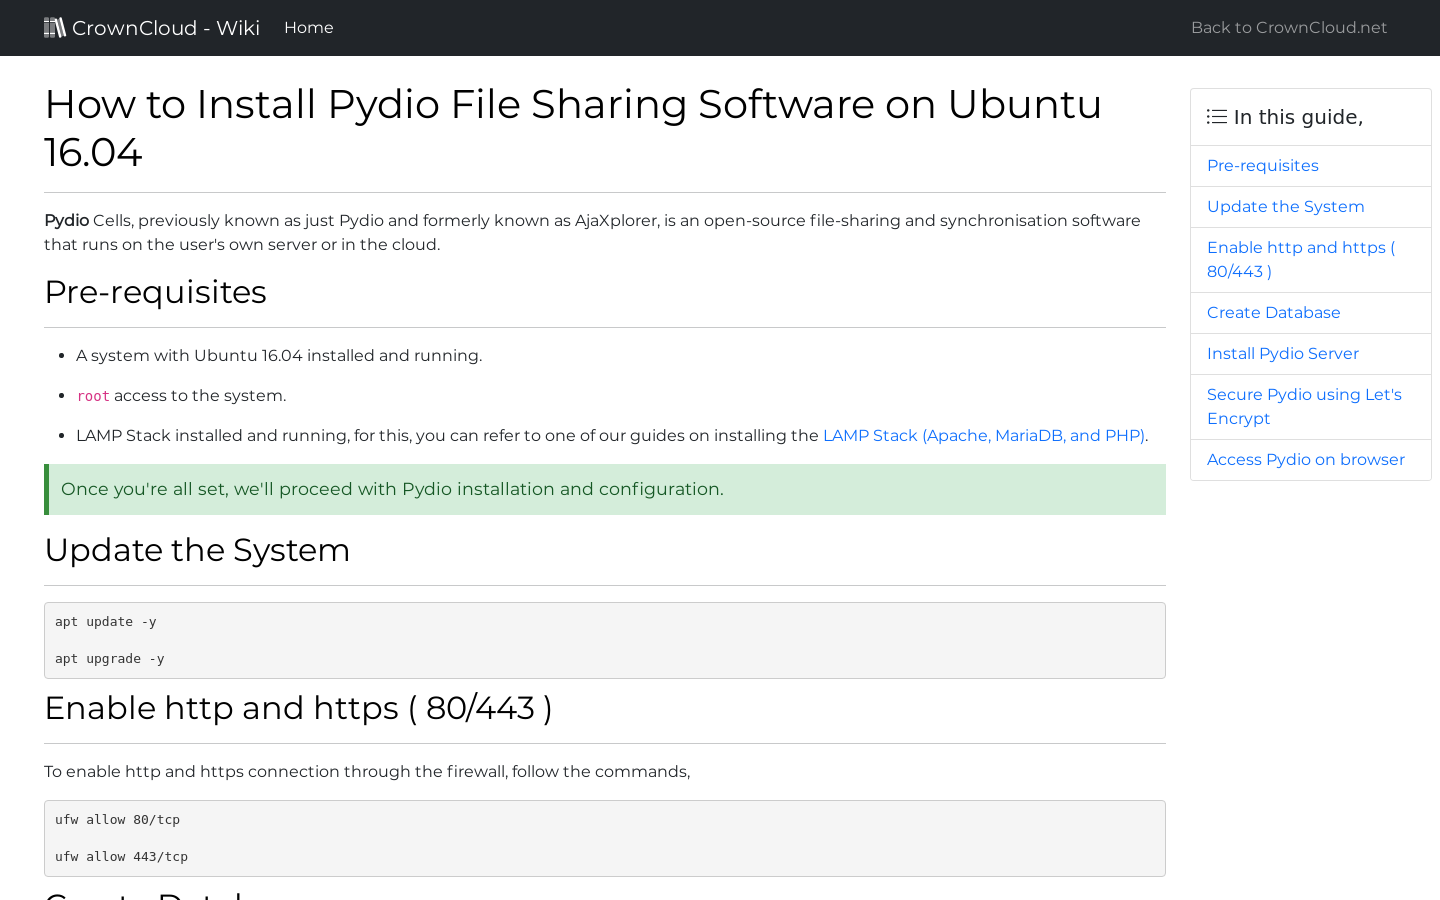Click the 'To enable http and https connection' sentence

pyautogui.click(x=367, y=772)
